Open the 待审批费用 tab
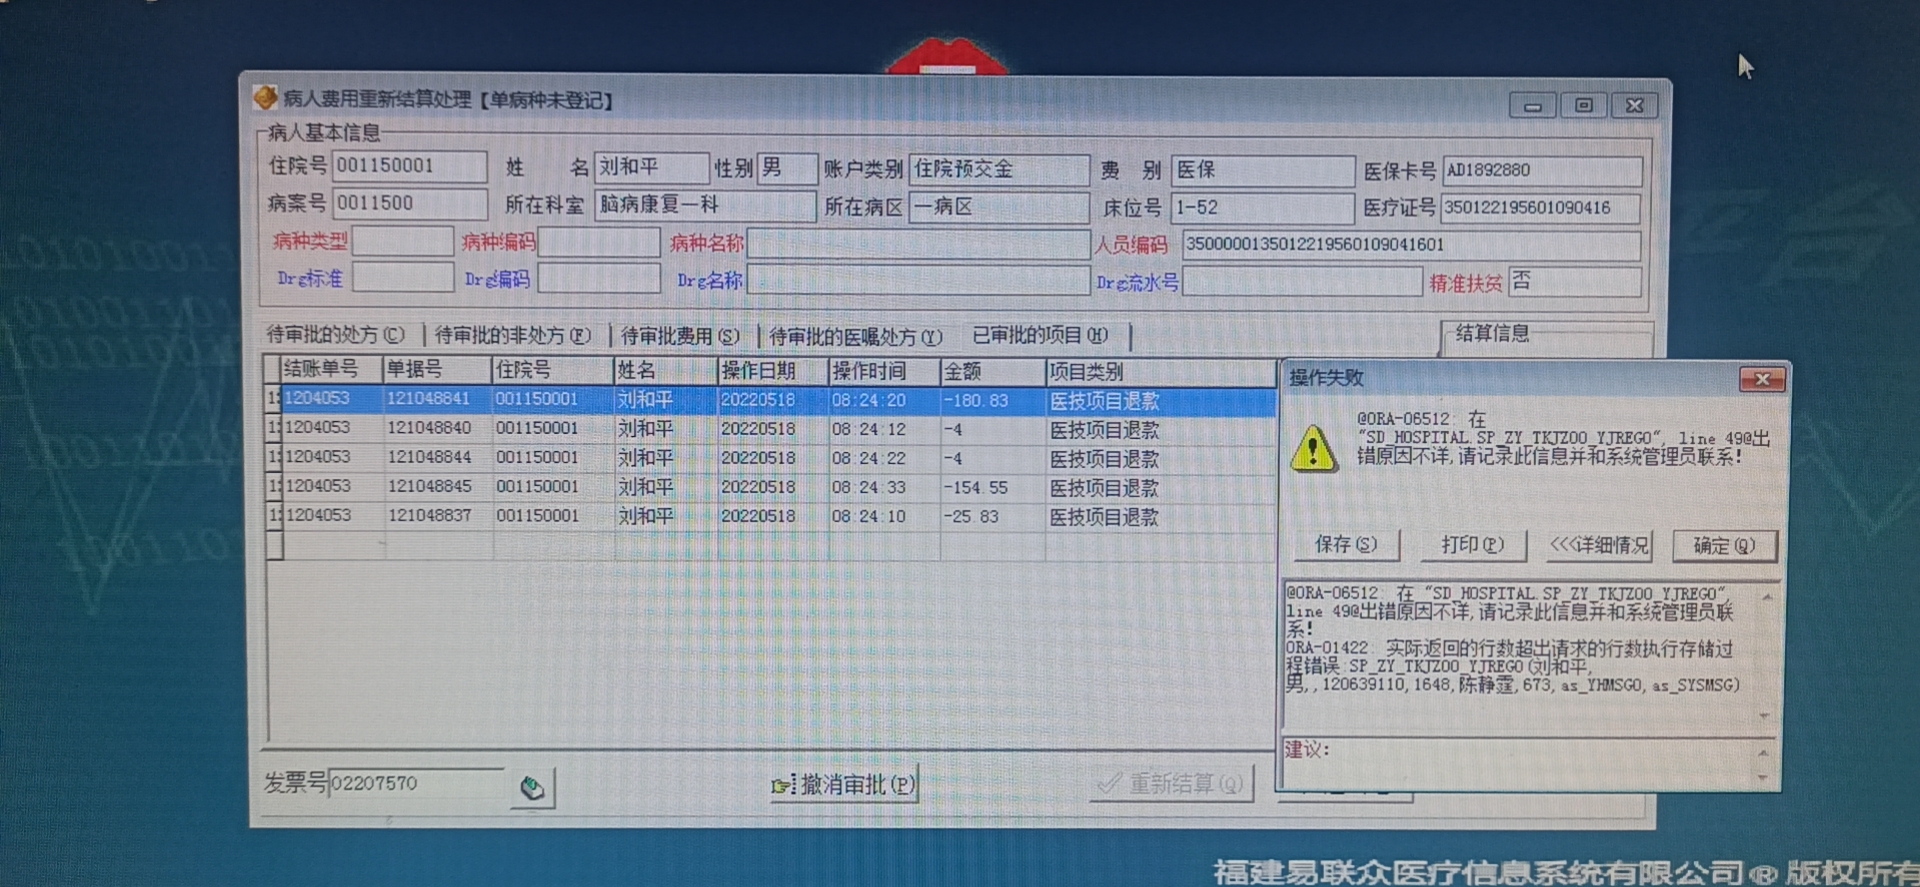 pos(680,336)
